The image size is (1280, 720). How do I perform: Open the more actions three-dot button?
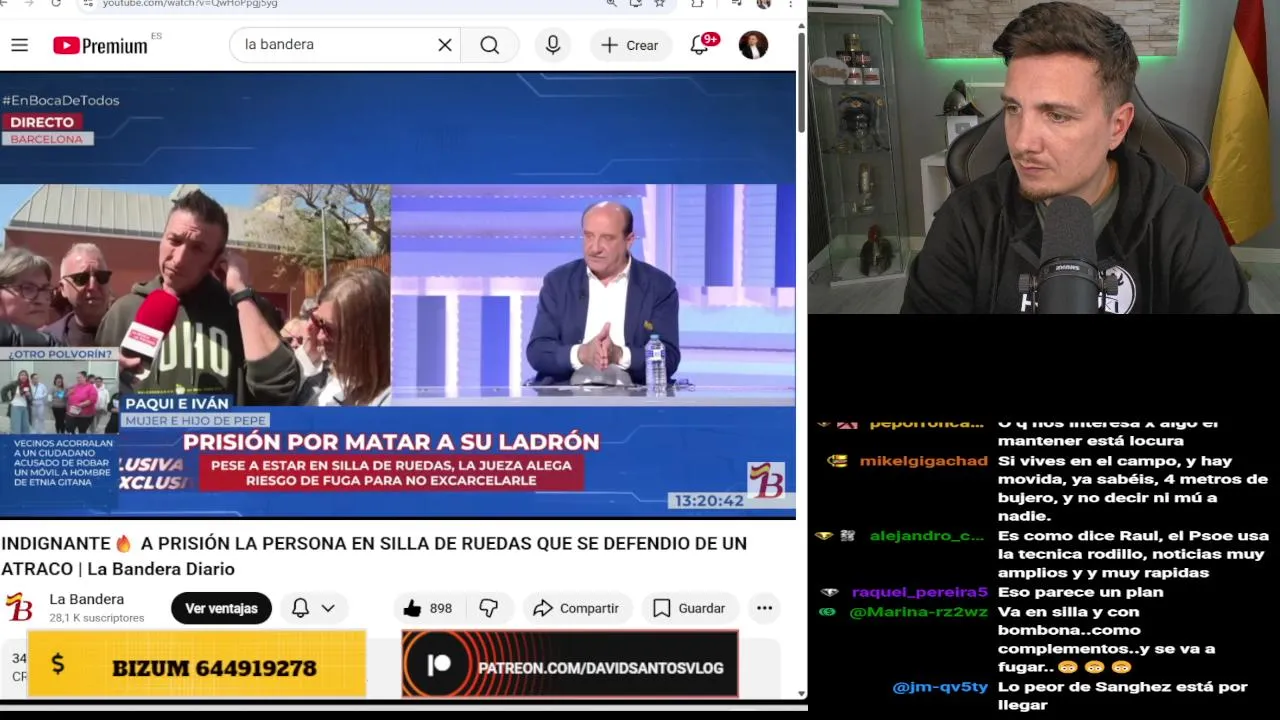point(764,608)
